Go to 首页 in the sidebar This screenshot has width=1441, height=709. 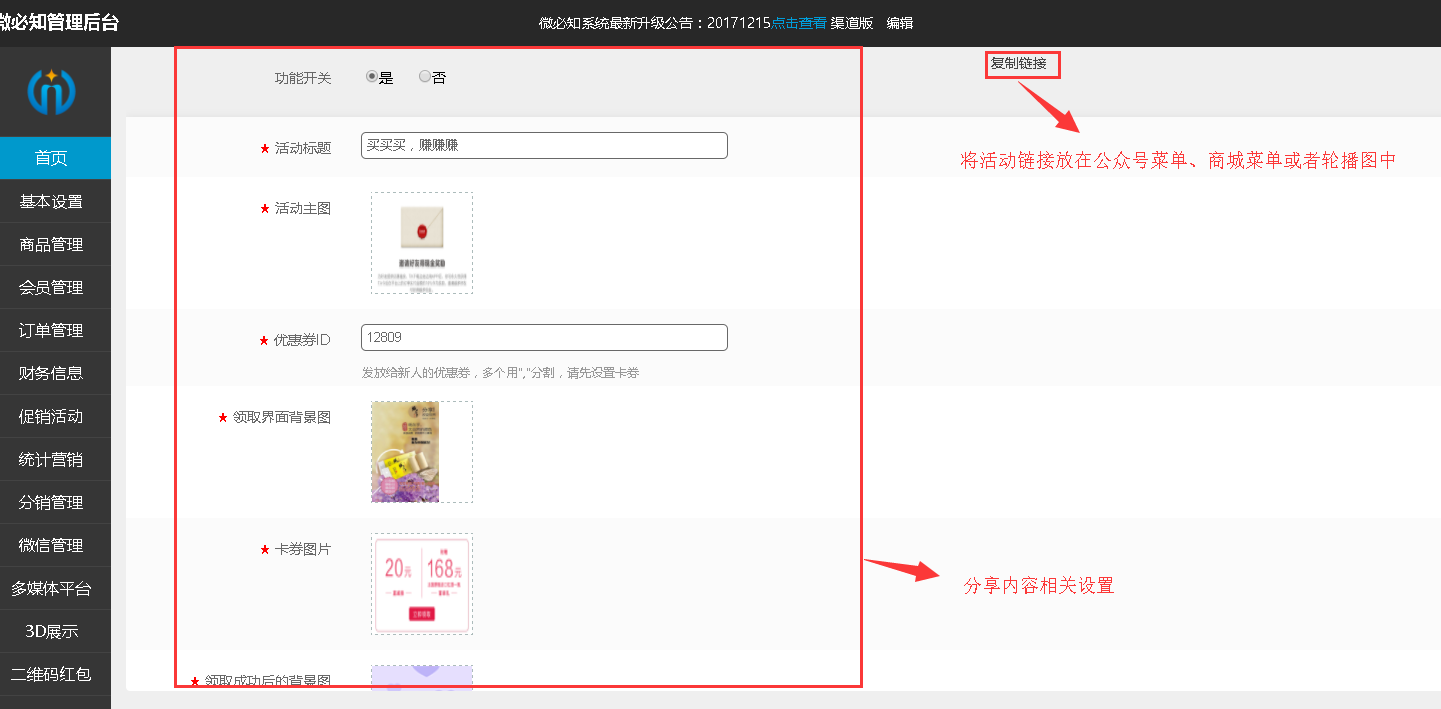(x=55, y=158)
